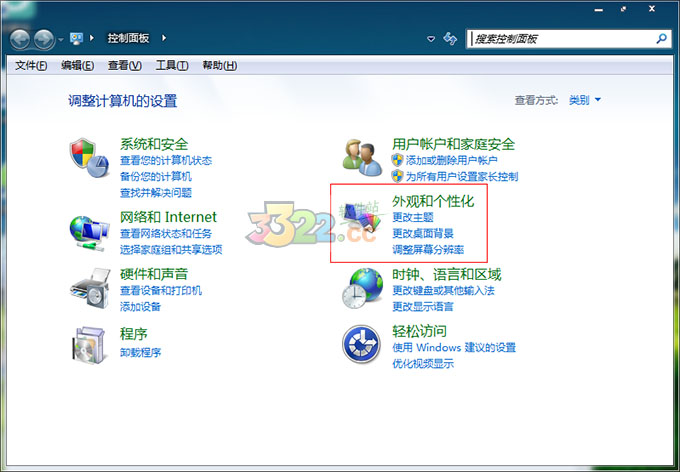Click the 添加设备 link

coord(141,306)
